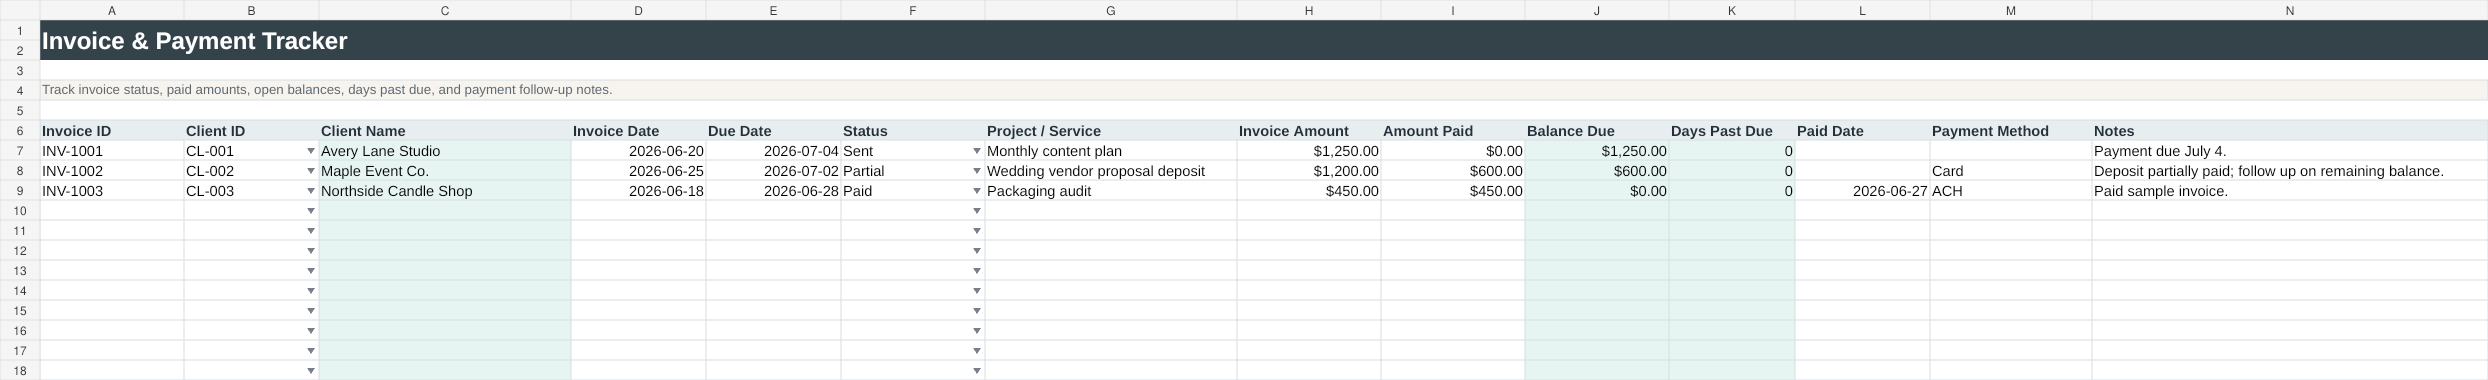Select the Amount Paid header cell

1453,131
